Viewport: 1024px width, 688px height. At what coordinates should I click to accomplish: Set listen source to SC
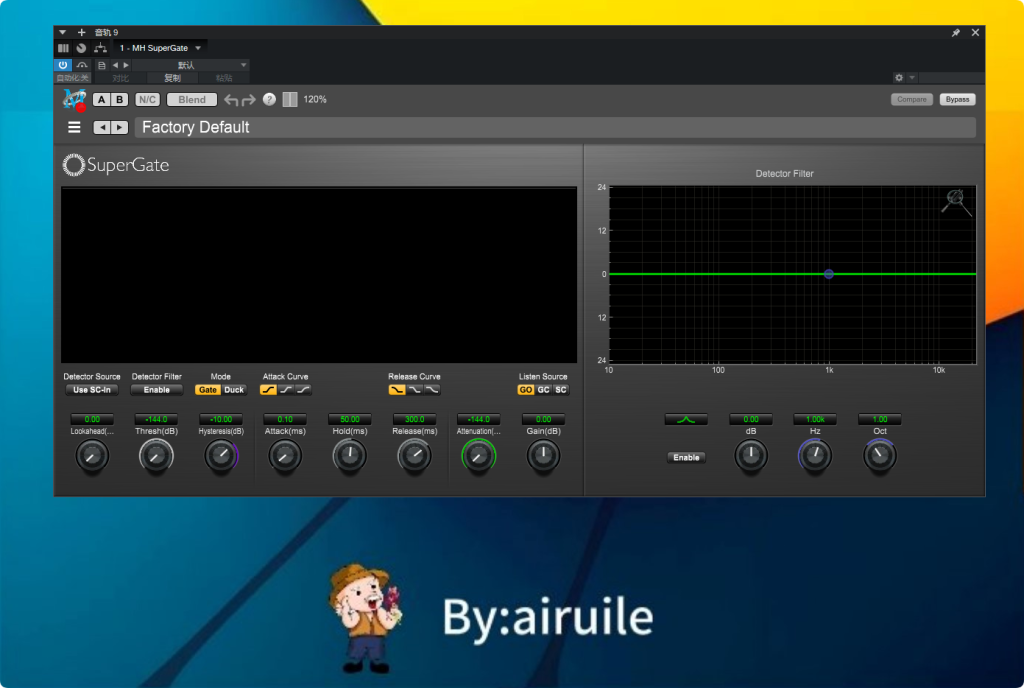tap(561, 390)
